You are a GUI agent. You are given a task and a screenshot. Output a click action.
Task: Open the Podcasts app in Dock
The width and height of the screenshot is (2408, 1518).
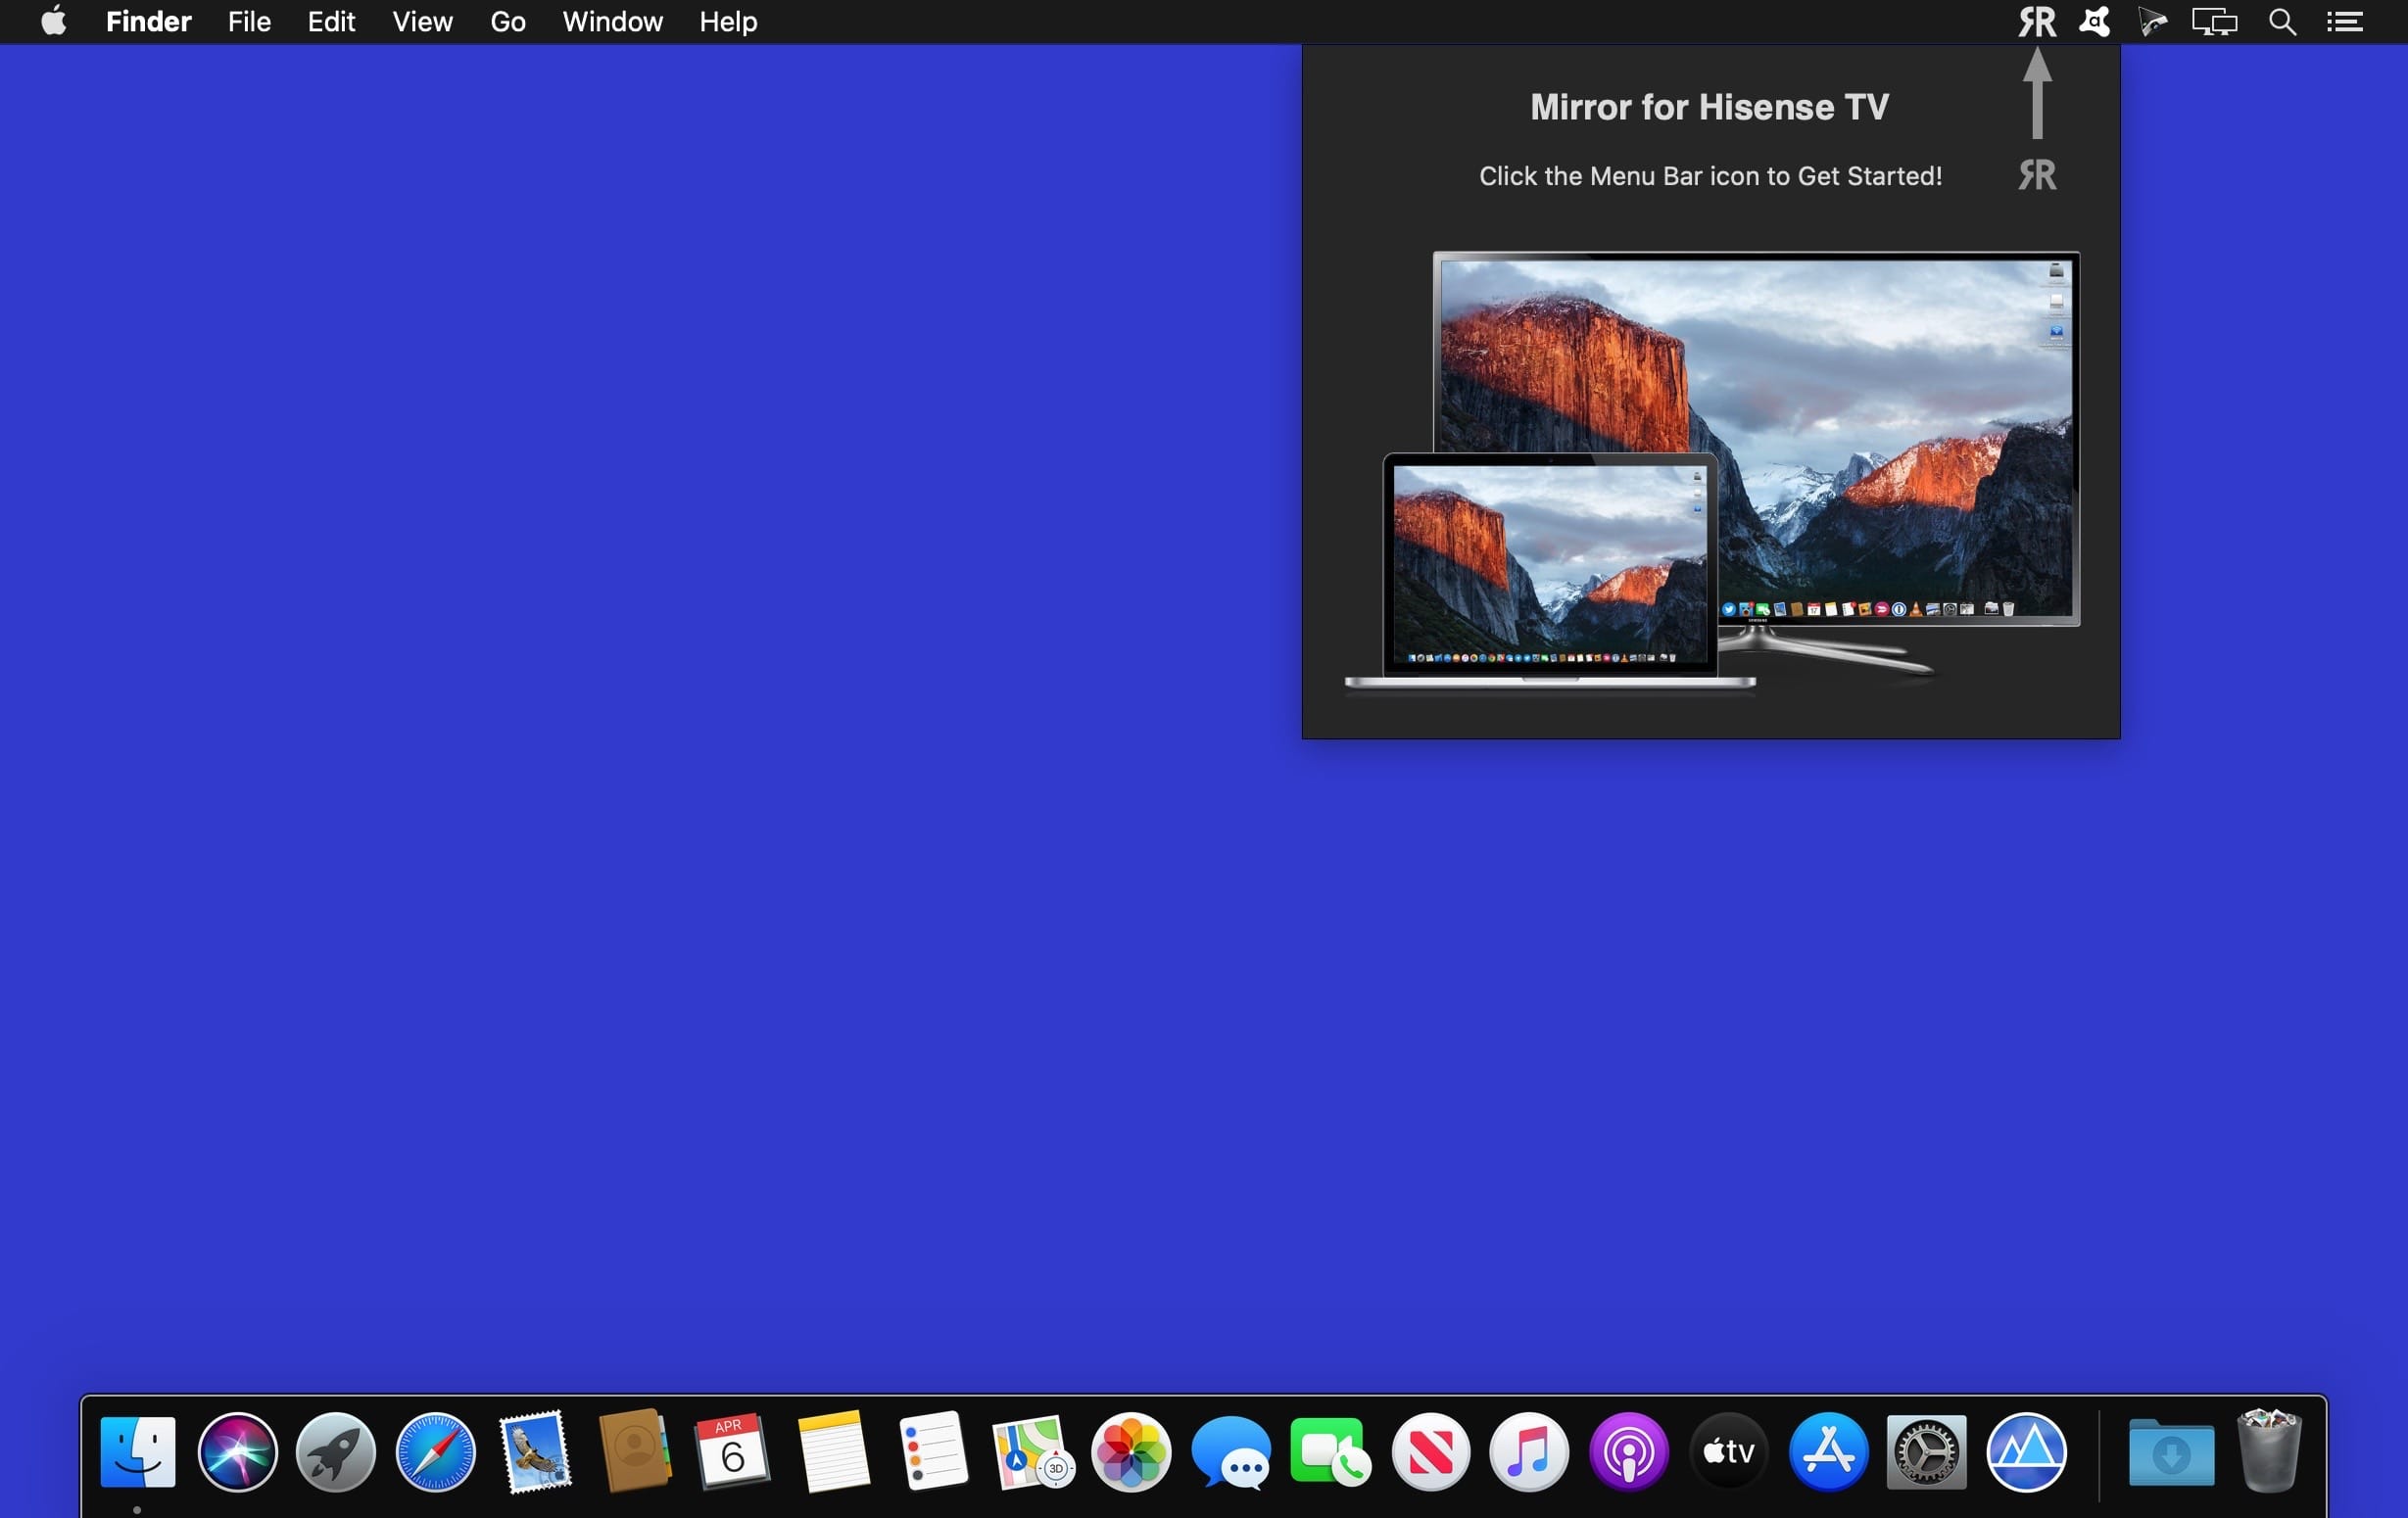coord(1628,1451)
